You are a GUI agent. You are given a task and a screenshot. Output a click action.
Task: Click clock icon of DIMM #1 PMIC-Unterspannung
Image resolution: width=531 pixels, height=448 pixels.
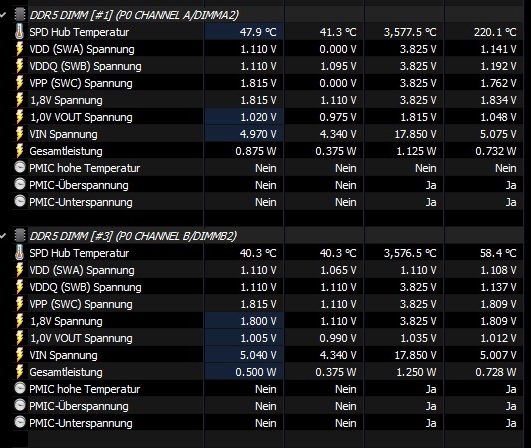20,201
